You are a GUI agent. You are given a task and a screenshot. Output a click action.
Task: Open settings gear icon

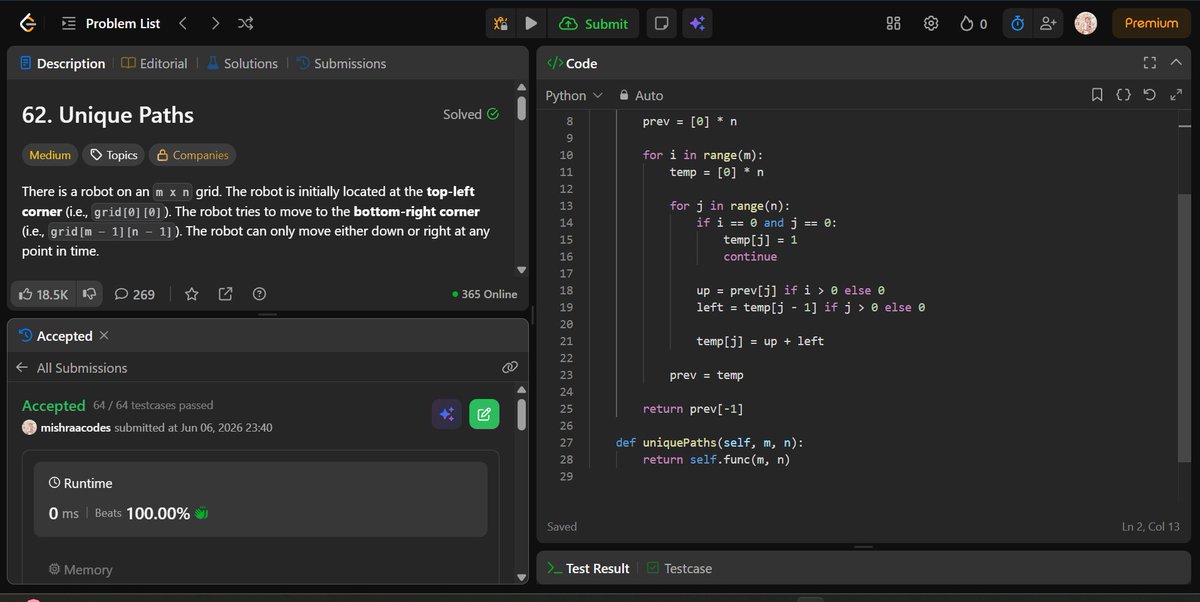tap(931, 23)
